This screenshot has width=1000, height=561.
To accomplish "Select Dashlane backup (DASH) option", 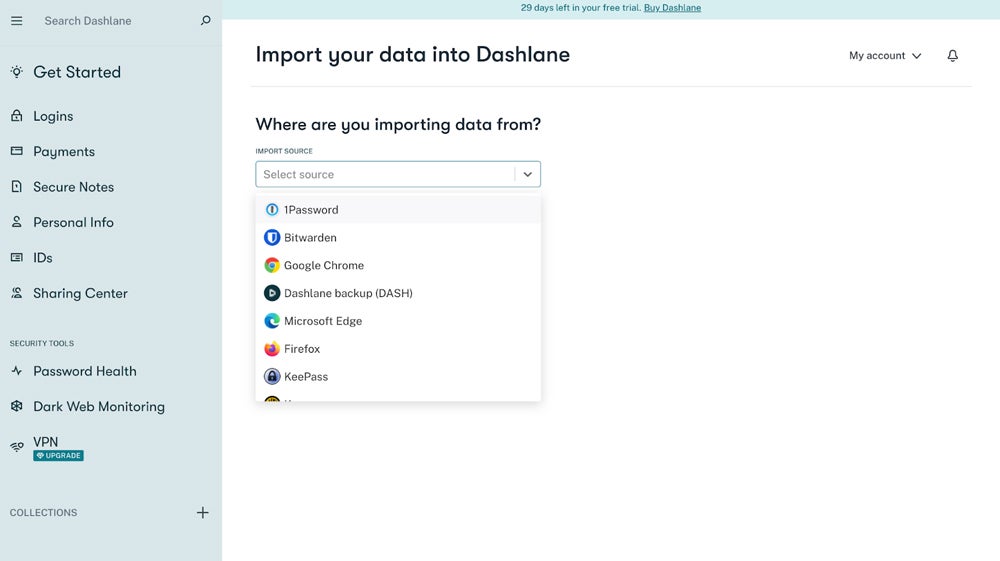I will [x=348, y=293].
